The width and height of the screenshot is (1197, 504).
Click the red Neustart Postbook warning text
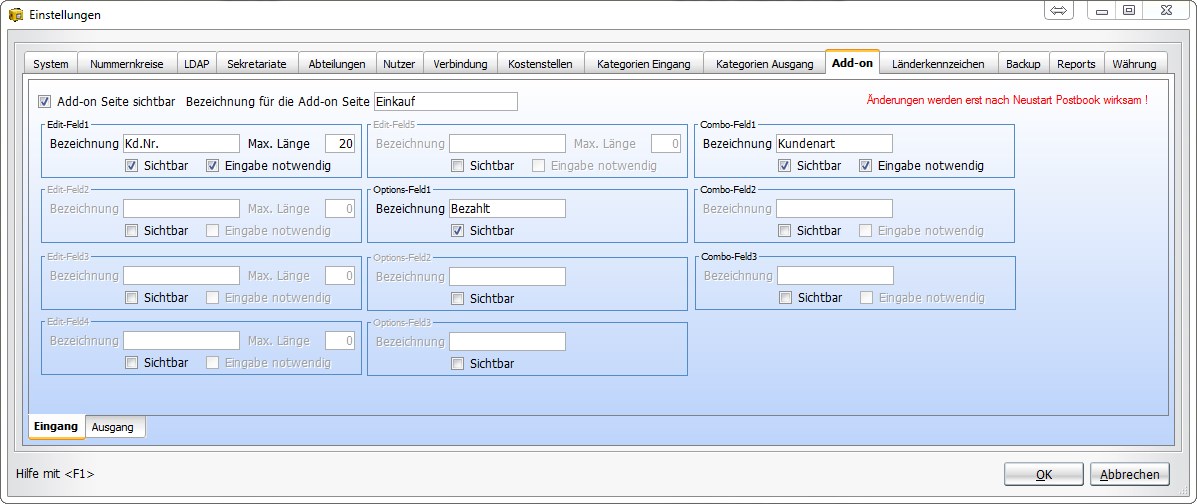tap(1008, 100)
